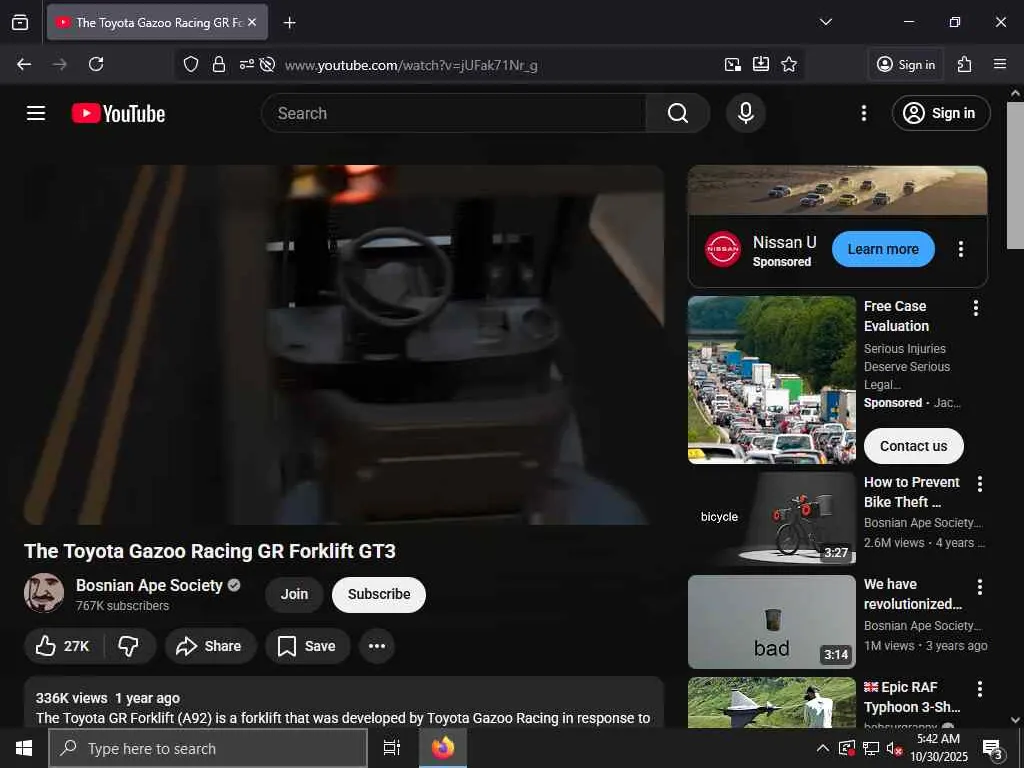1024x768 pixels.
Task: Click the Bosnian Ape Society channel name
Action: click(x=149, y=585)
